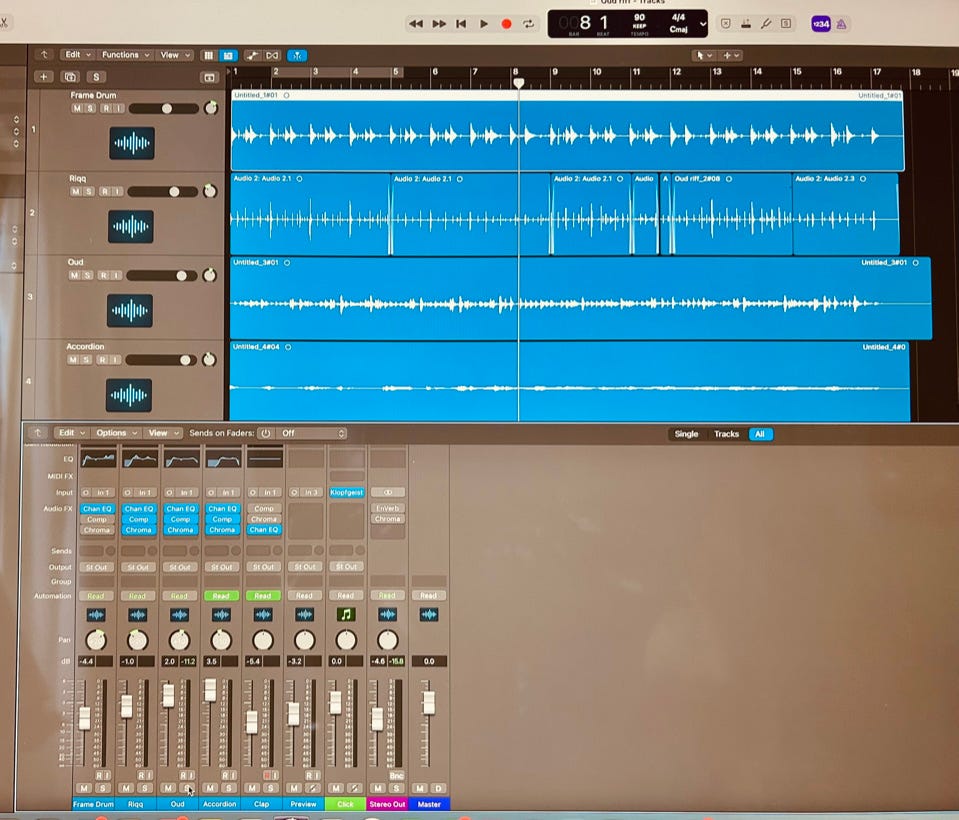Click the global tracks button above the track headers
This screenshot has width=959, height=820.
(209, 78)
